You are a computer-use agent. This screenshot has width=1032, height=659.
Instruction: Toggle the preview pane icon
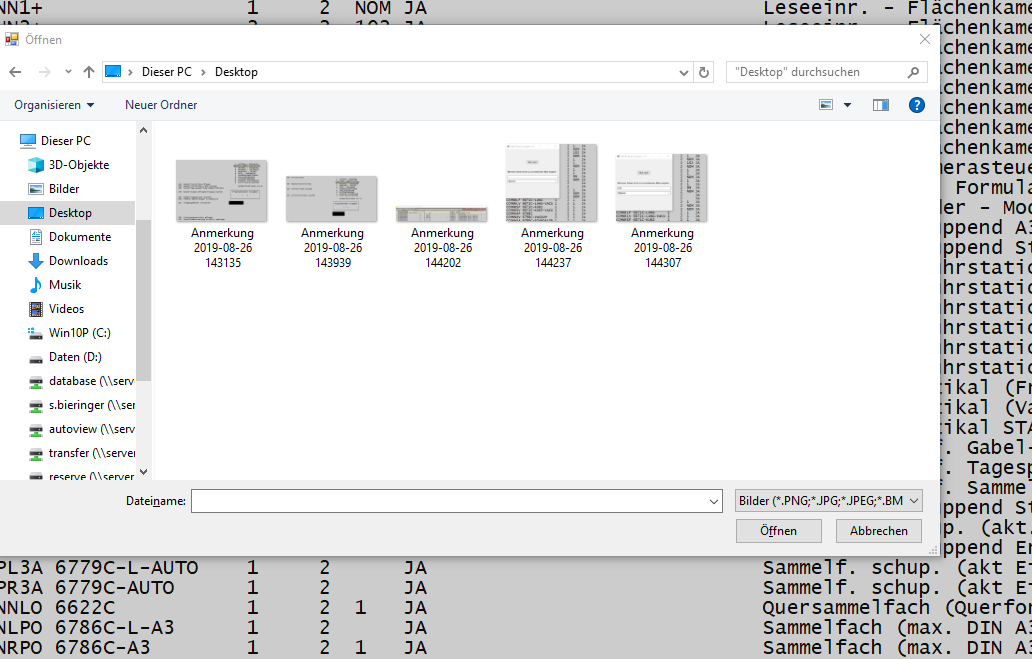(x=880, y=105)
